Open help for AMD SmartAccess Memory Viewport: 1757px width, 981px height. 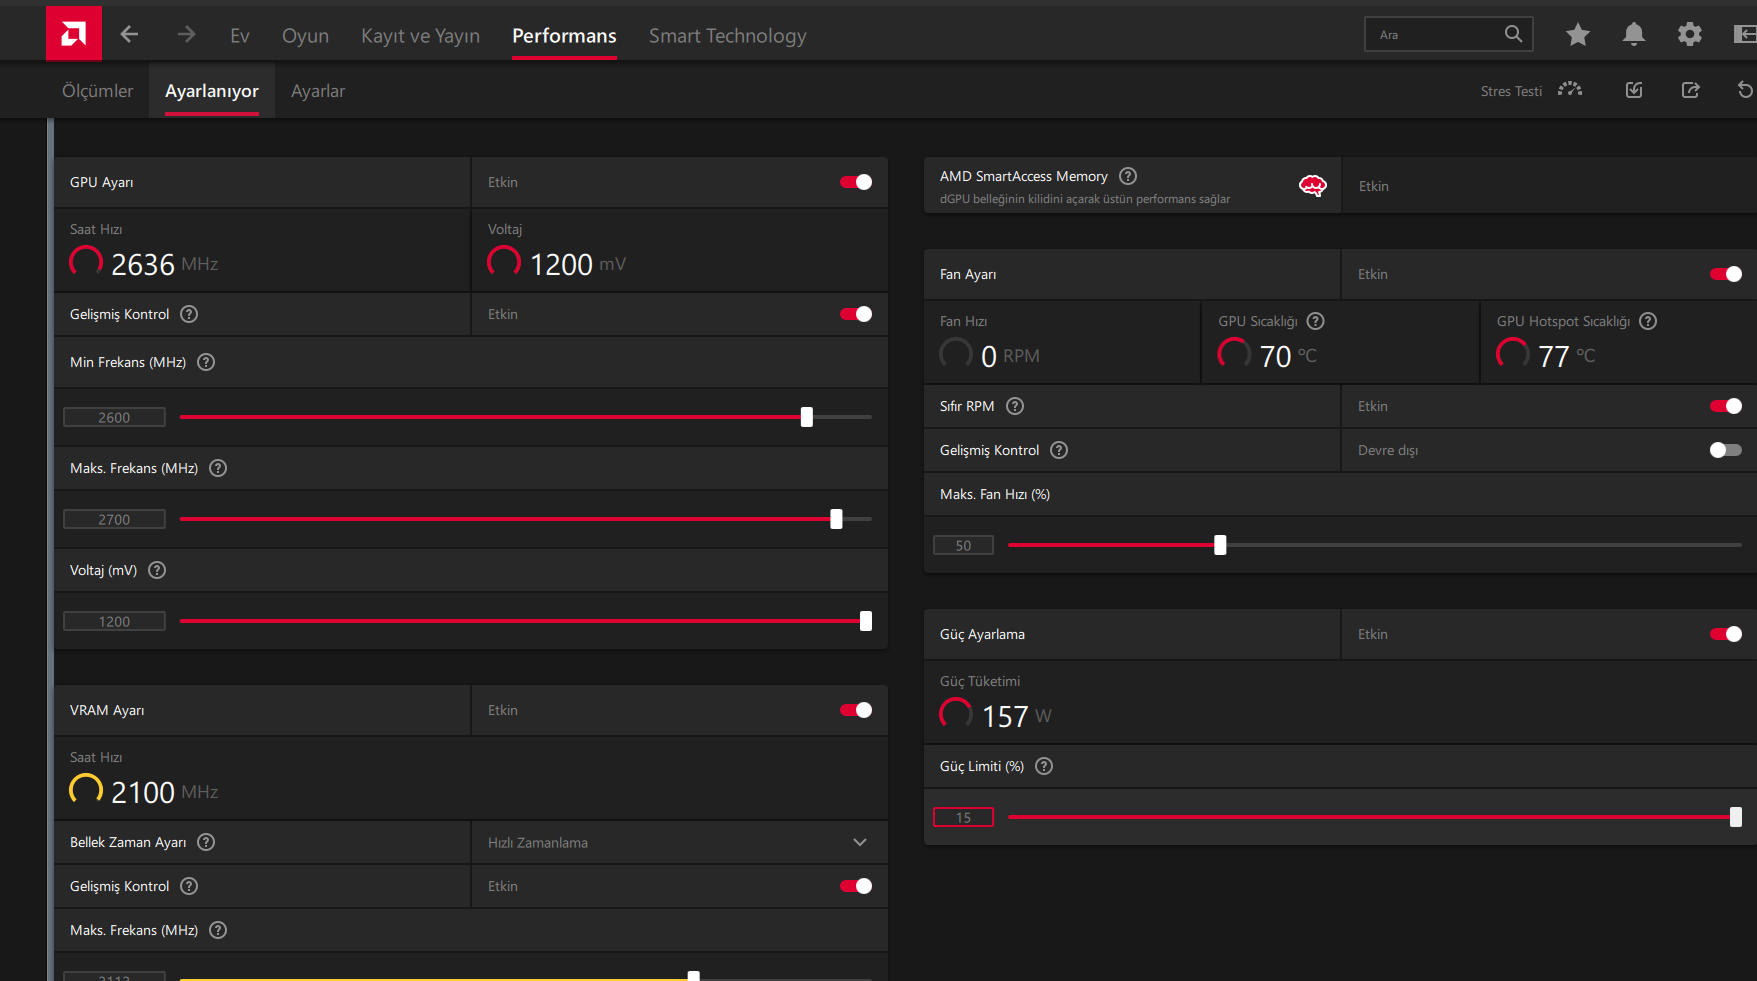[1128, 176]
